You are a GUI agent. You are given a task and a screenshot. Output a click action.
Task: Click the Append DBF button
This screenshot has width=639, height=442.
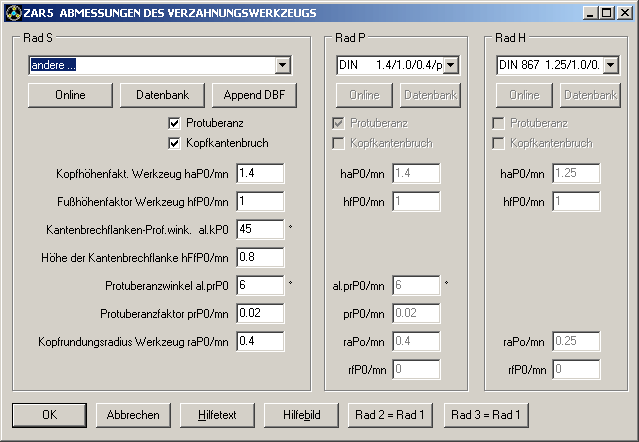(252, 95)
